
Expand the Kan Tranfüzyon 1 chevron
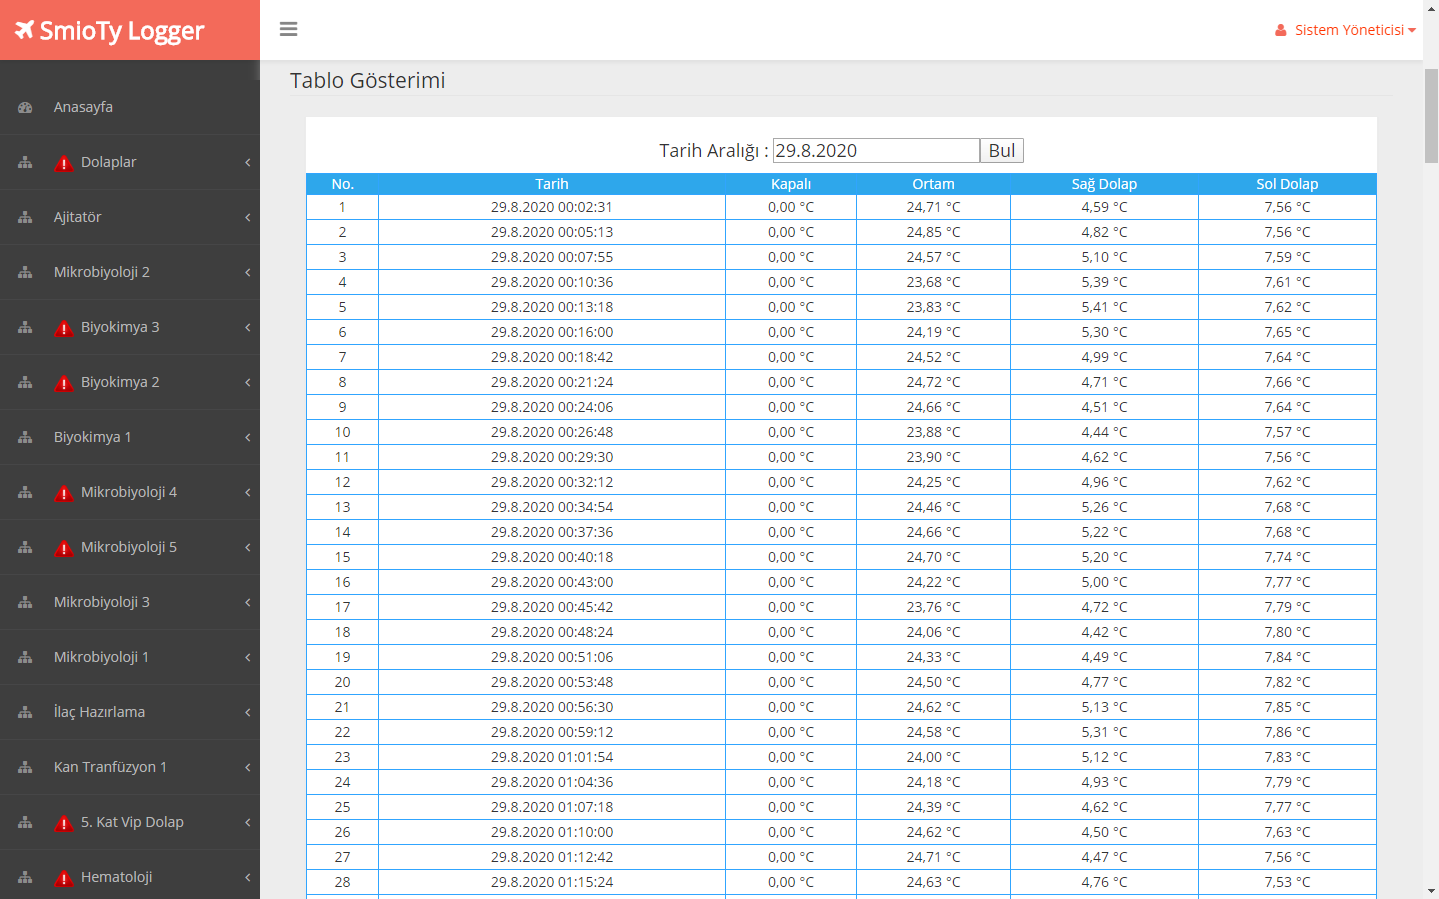(x=247, y=767)
